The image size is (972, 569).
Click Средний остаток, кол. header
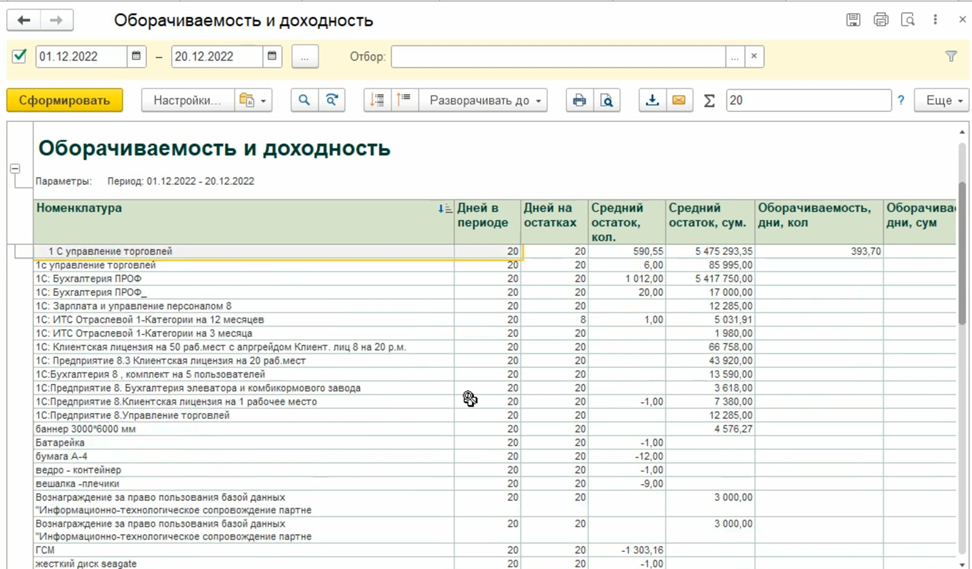pyautogui.click(x=627, y=221)
